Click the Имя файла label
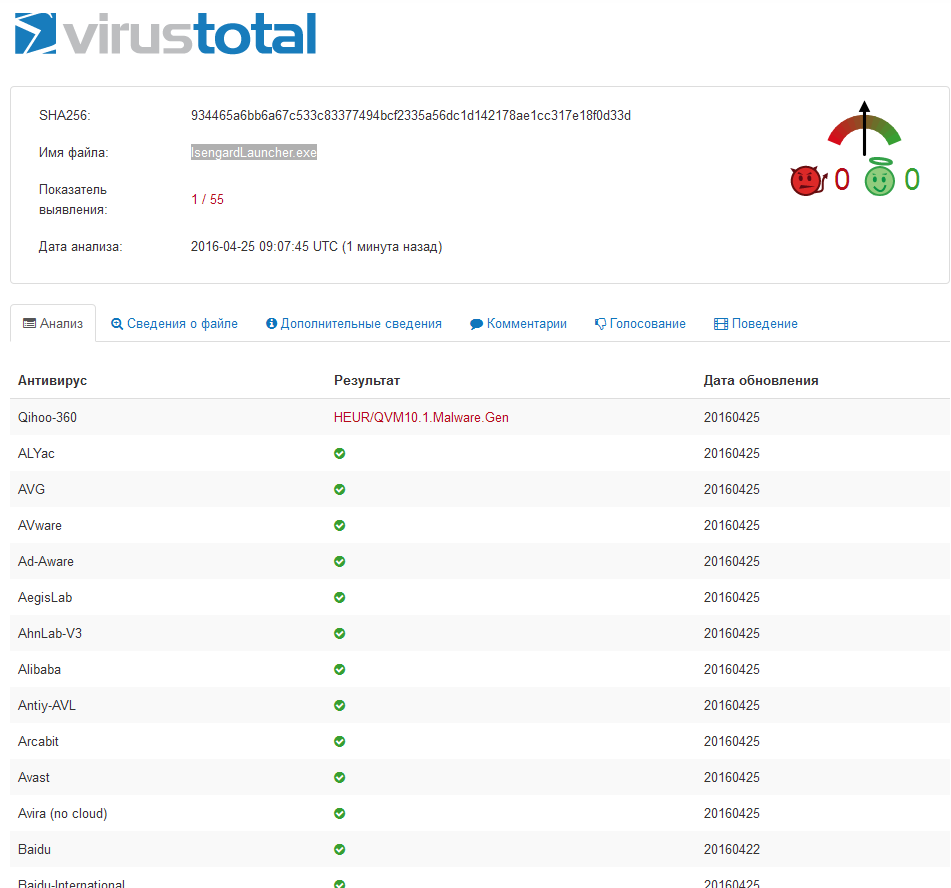Image resolution: width=951 pixels, height=888 pixels. point(73,152)
